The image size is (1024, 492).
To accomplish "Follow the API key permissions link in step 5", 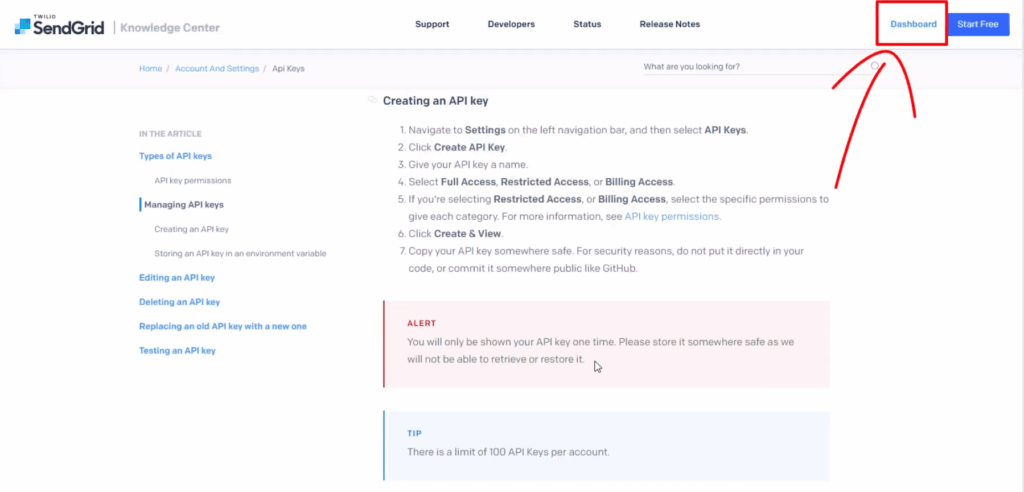I will (x=671, y=216).
